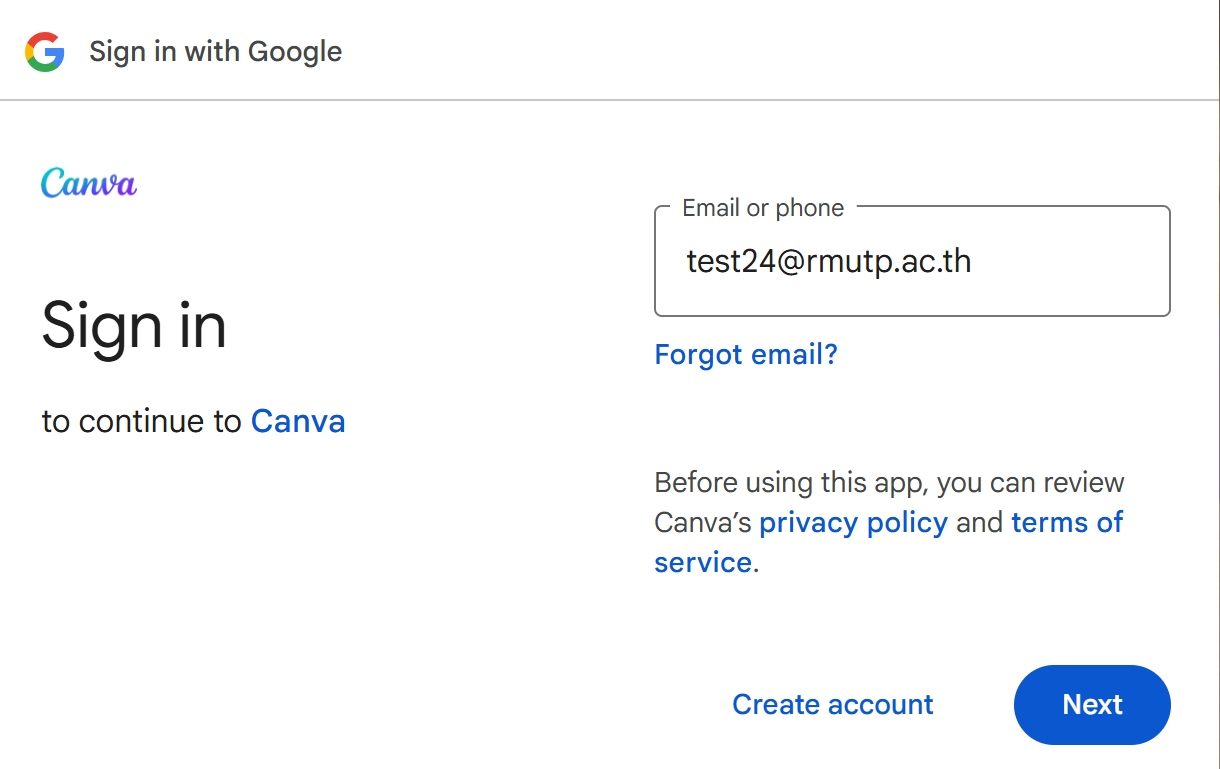1220x769 pixels.
Task: Click the blue Next button
Action: click(1092, 705)
